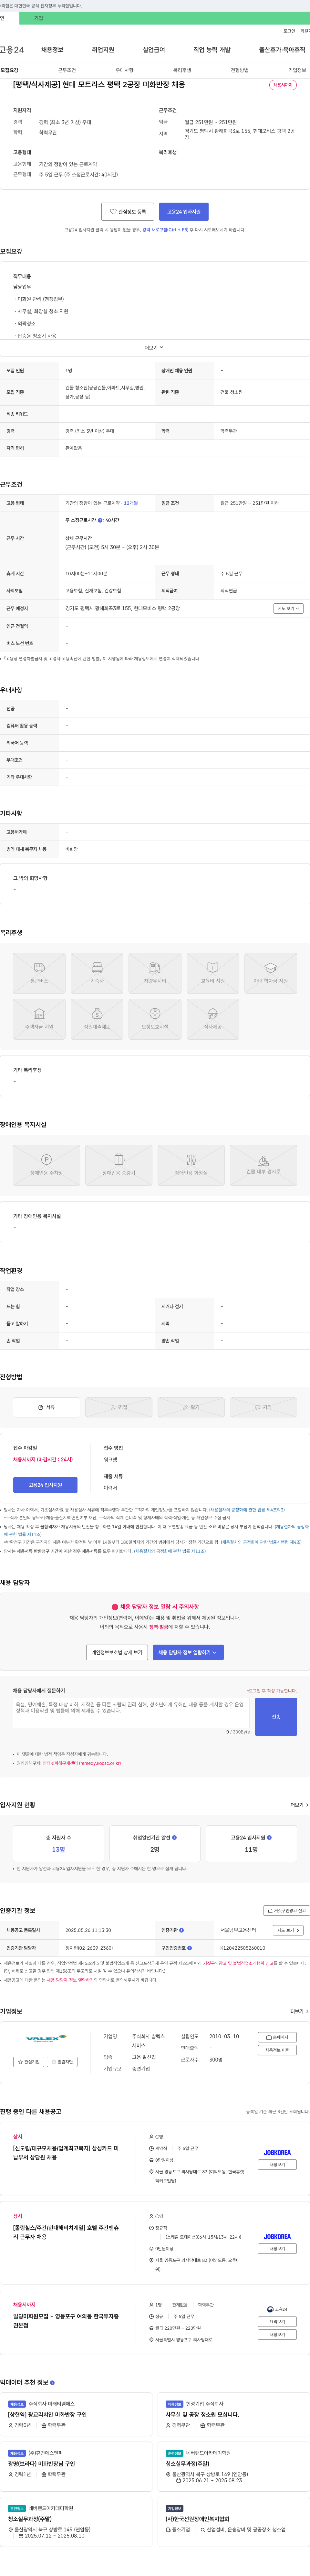
Task: Open 개인정보보호법 상세 보기
Action: pyautogui.click(x=117, y=1652)
